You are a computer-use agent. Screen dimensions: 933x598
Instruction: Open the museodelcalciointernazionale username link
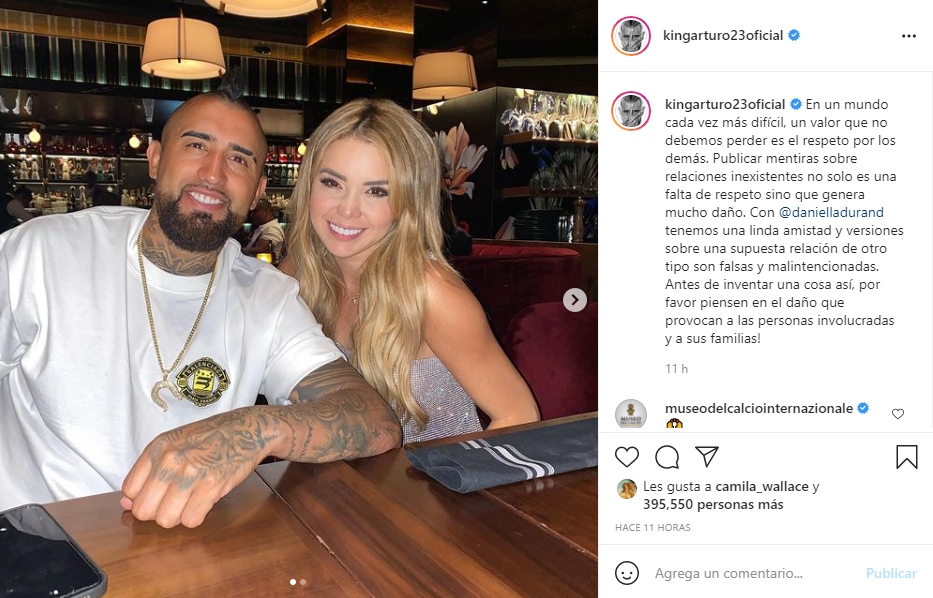point(759,408)
